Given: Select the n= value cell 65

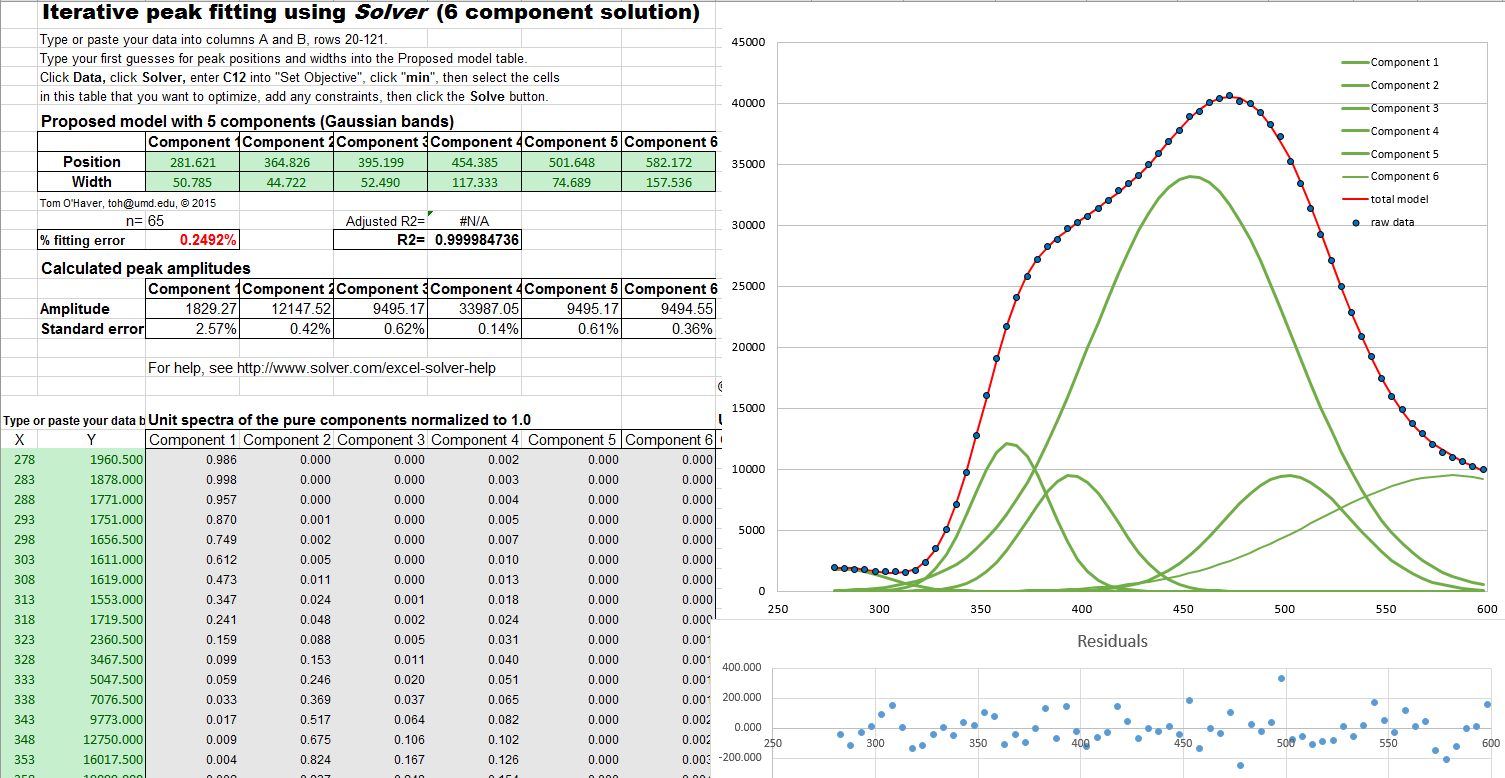Looking at the screenshot, I should (x=156, y=221).
